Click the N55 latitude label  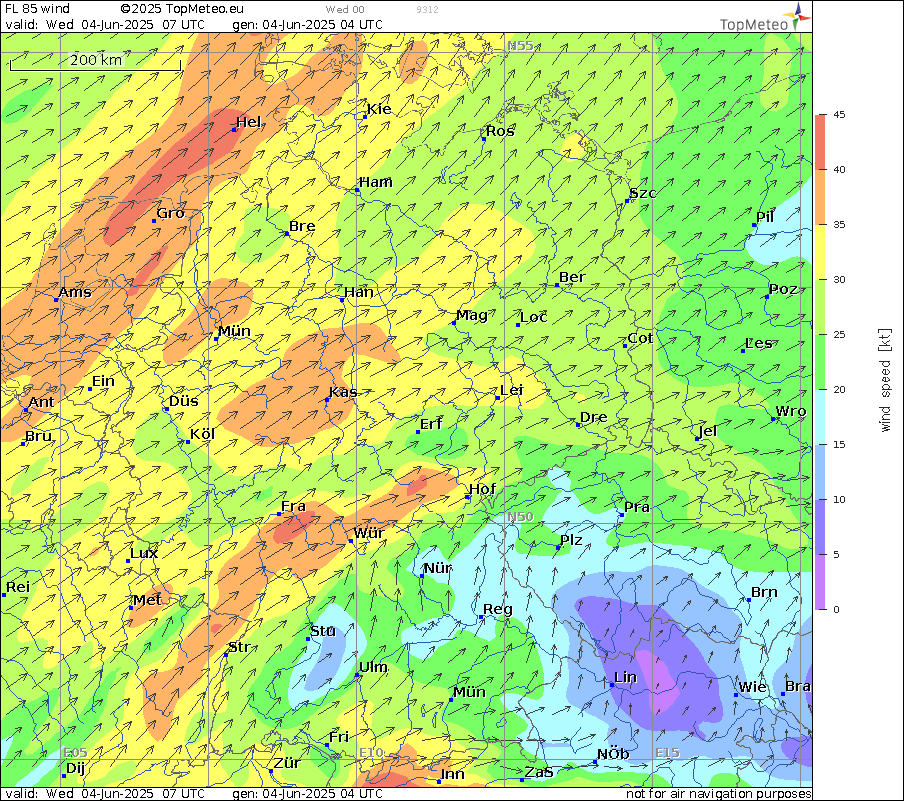tap(520, 46)
